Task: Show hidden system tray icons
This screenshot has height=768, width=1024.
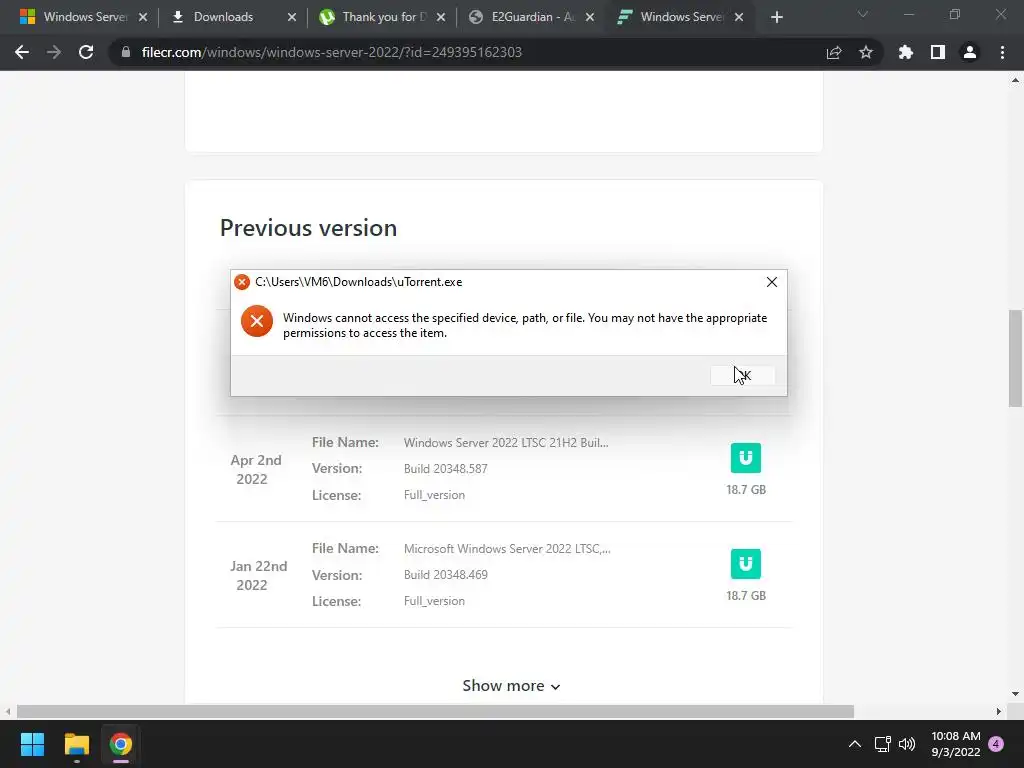Action: 854,744
